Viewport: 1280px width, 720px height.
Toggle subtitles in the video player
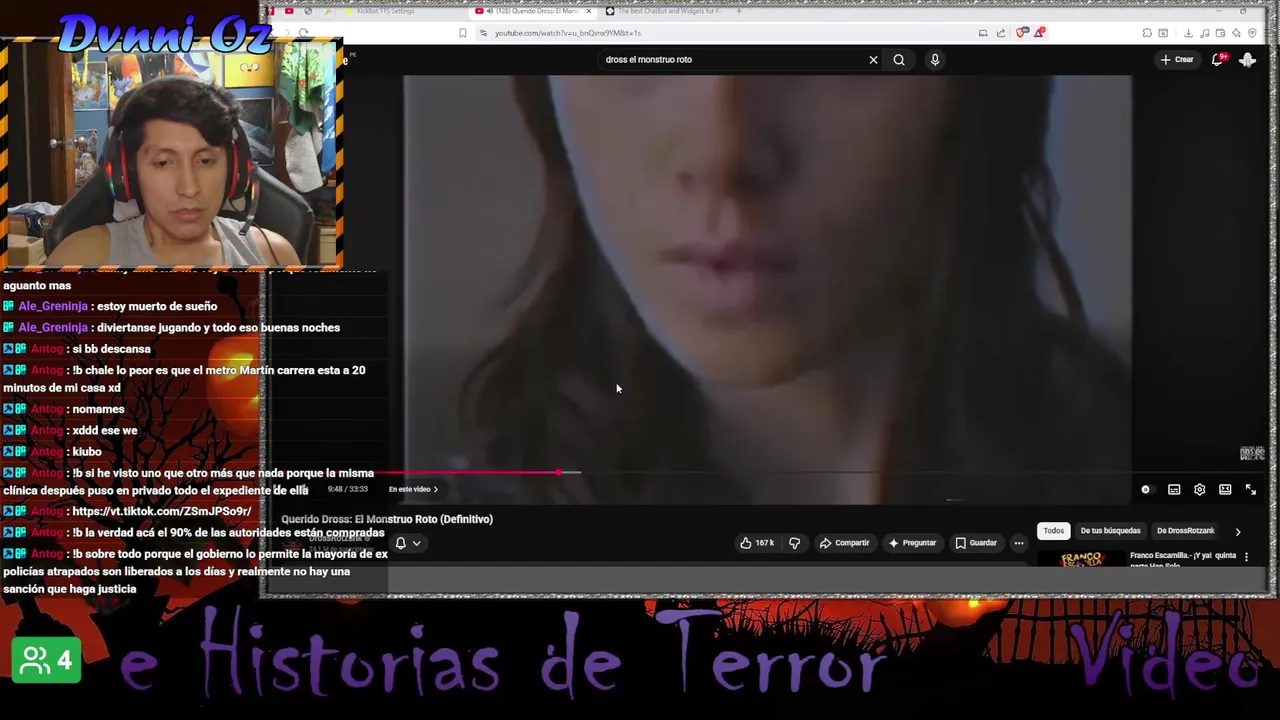point(1174,490)
